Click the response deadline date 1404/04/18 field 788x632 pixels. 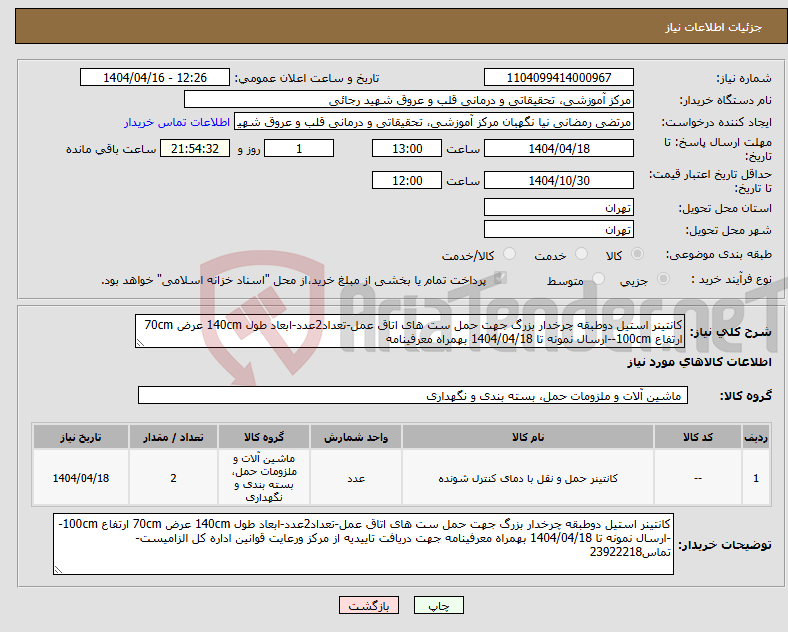pyautogui.click(x=558, y=149)
